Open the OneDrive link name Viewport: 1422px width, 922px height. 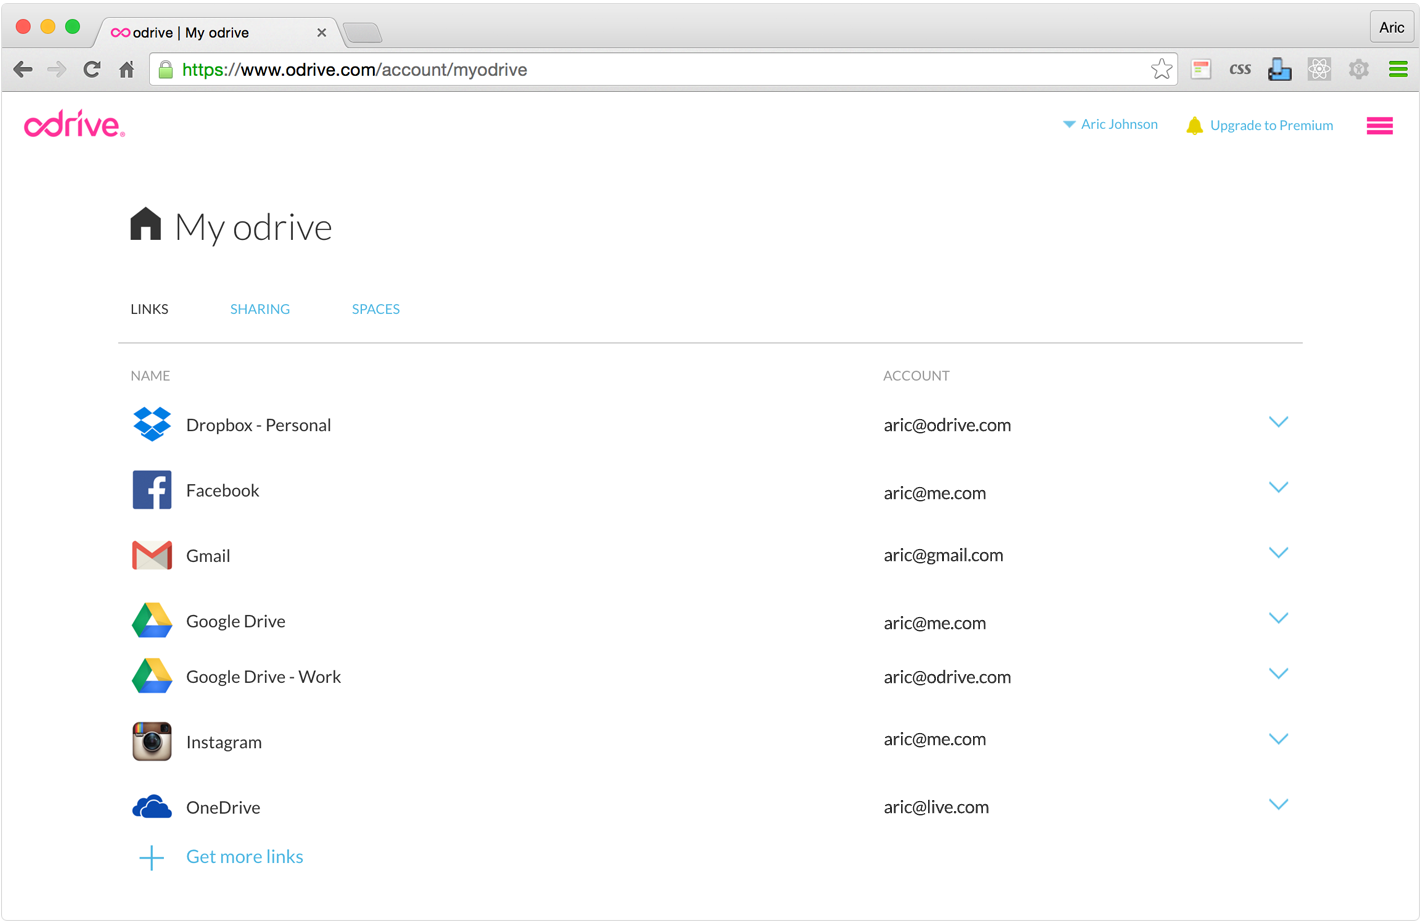[x=223, y=807]
